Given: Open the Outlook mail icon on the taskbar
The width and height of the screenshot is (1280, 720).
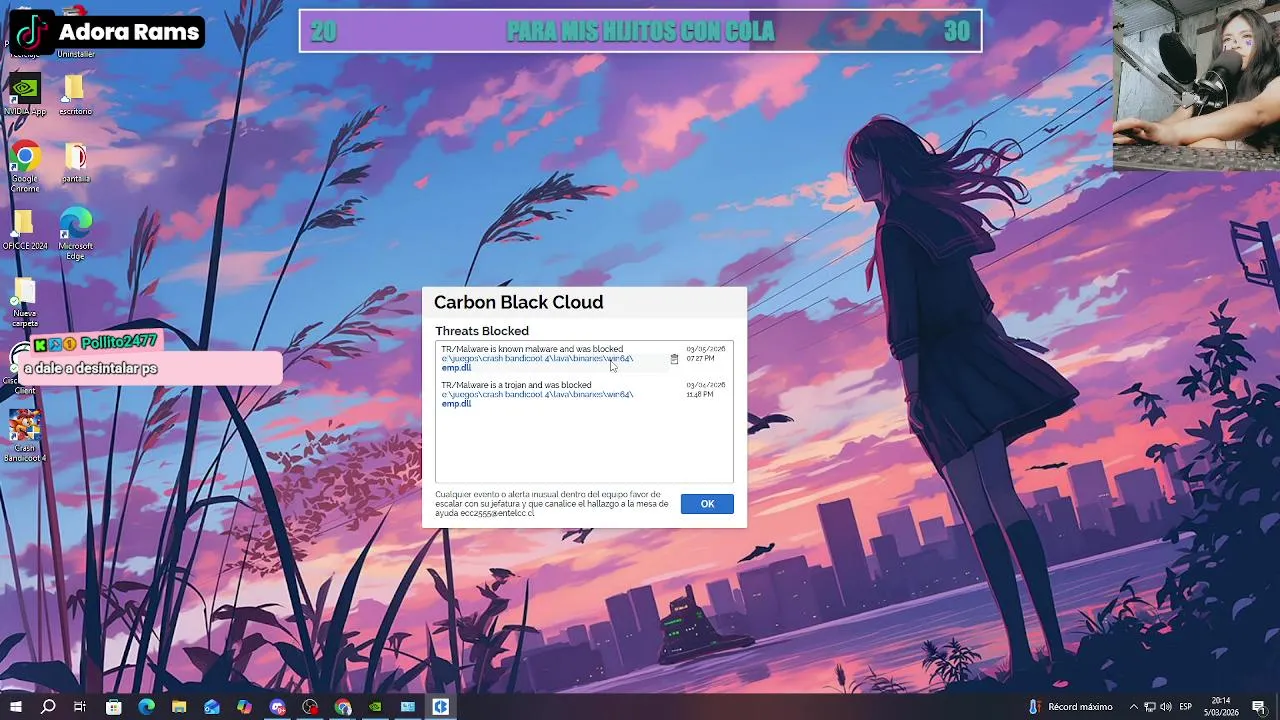Looking at the screenshot, I should tap(212, 707).
